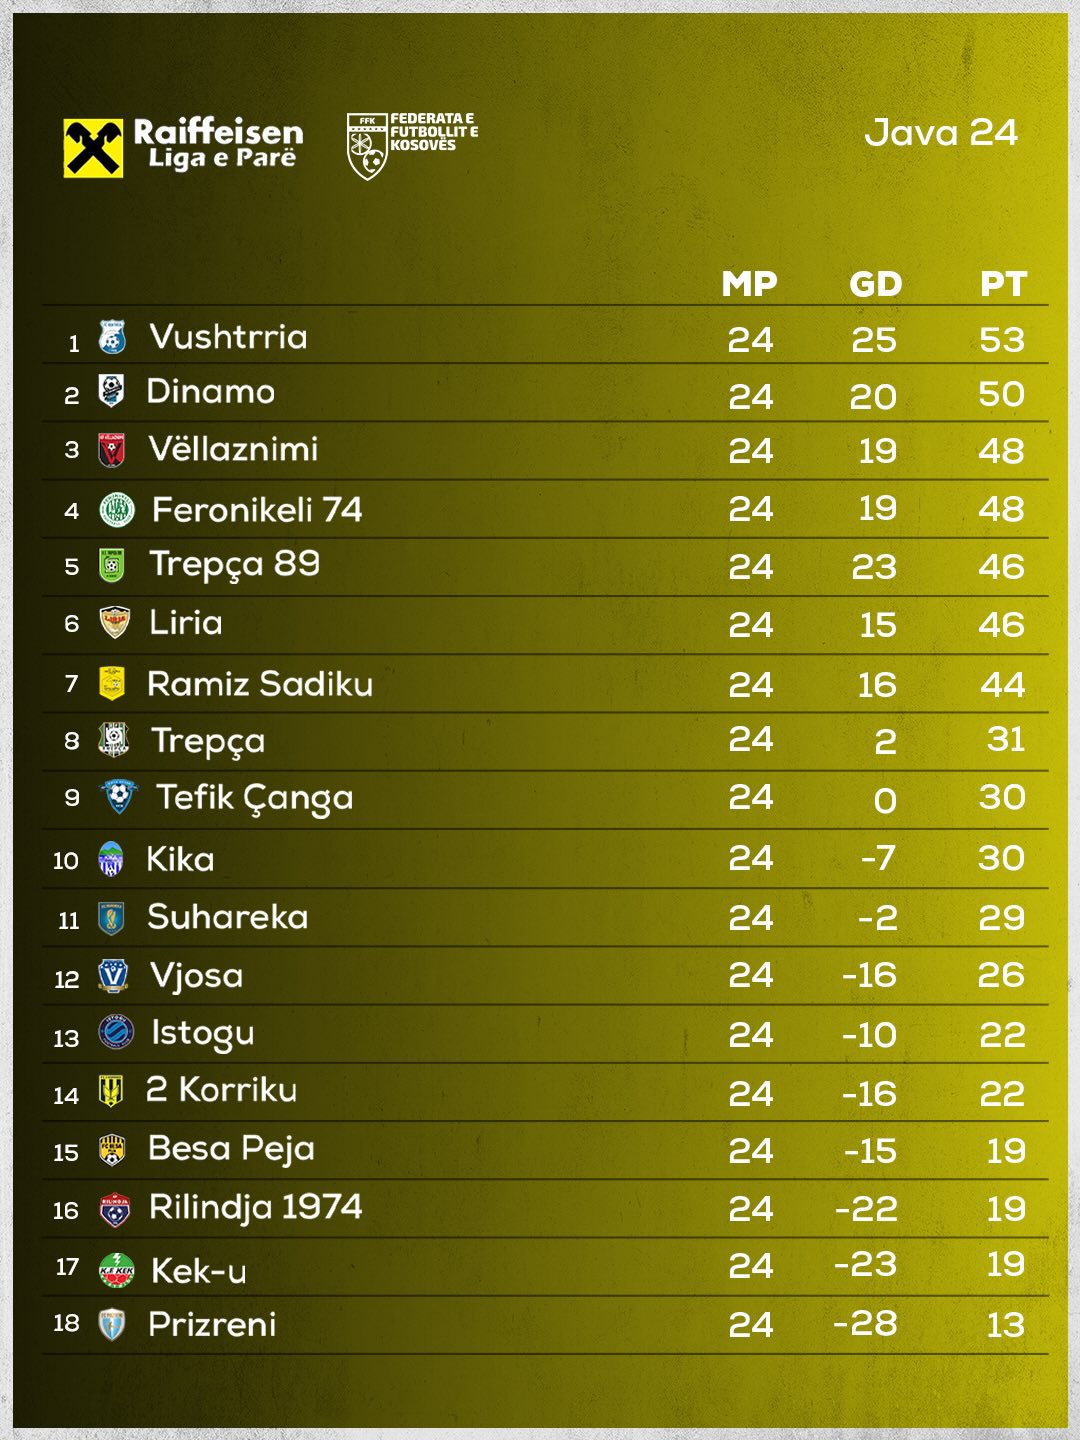
Task: Click the GD column header
Action: pos(875,284)
